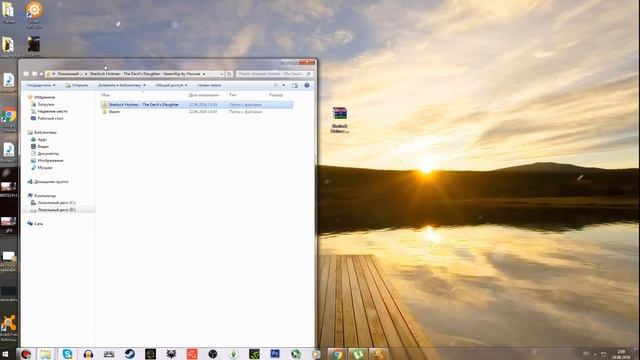Sort by the Дата изменения column
This screenshot has width=640, height=360.
point(204,95)
